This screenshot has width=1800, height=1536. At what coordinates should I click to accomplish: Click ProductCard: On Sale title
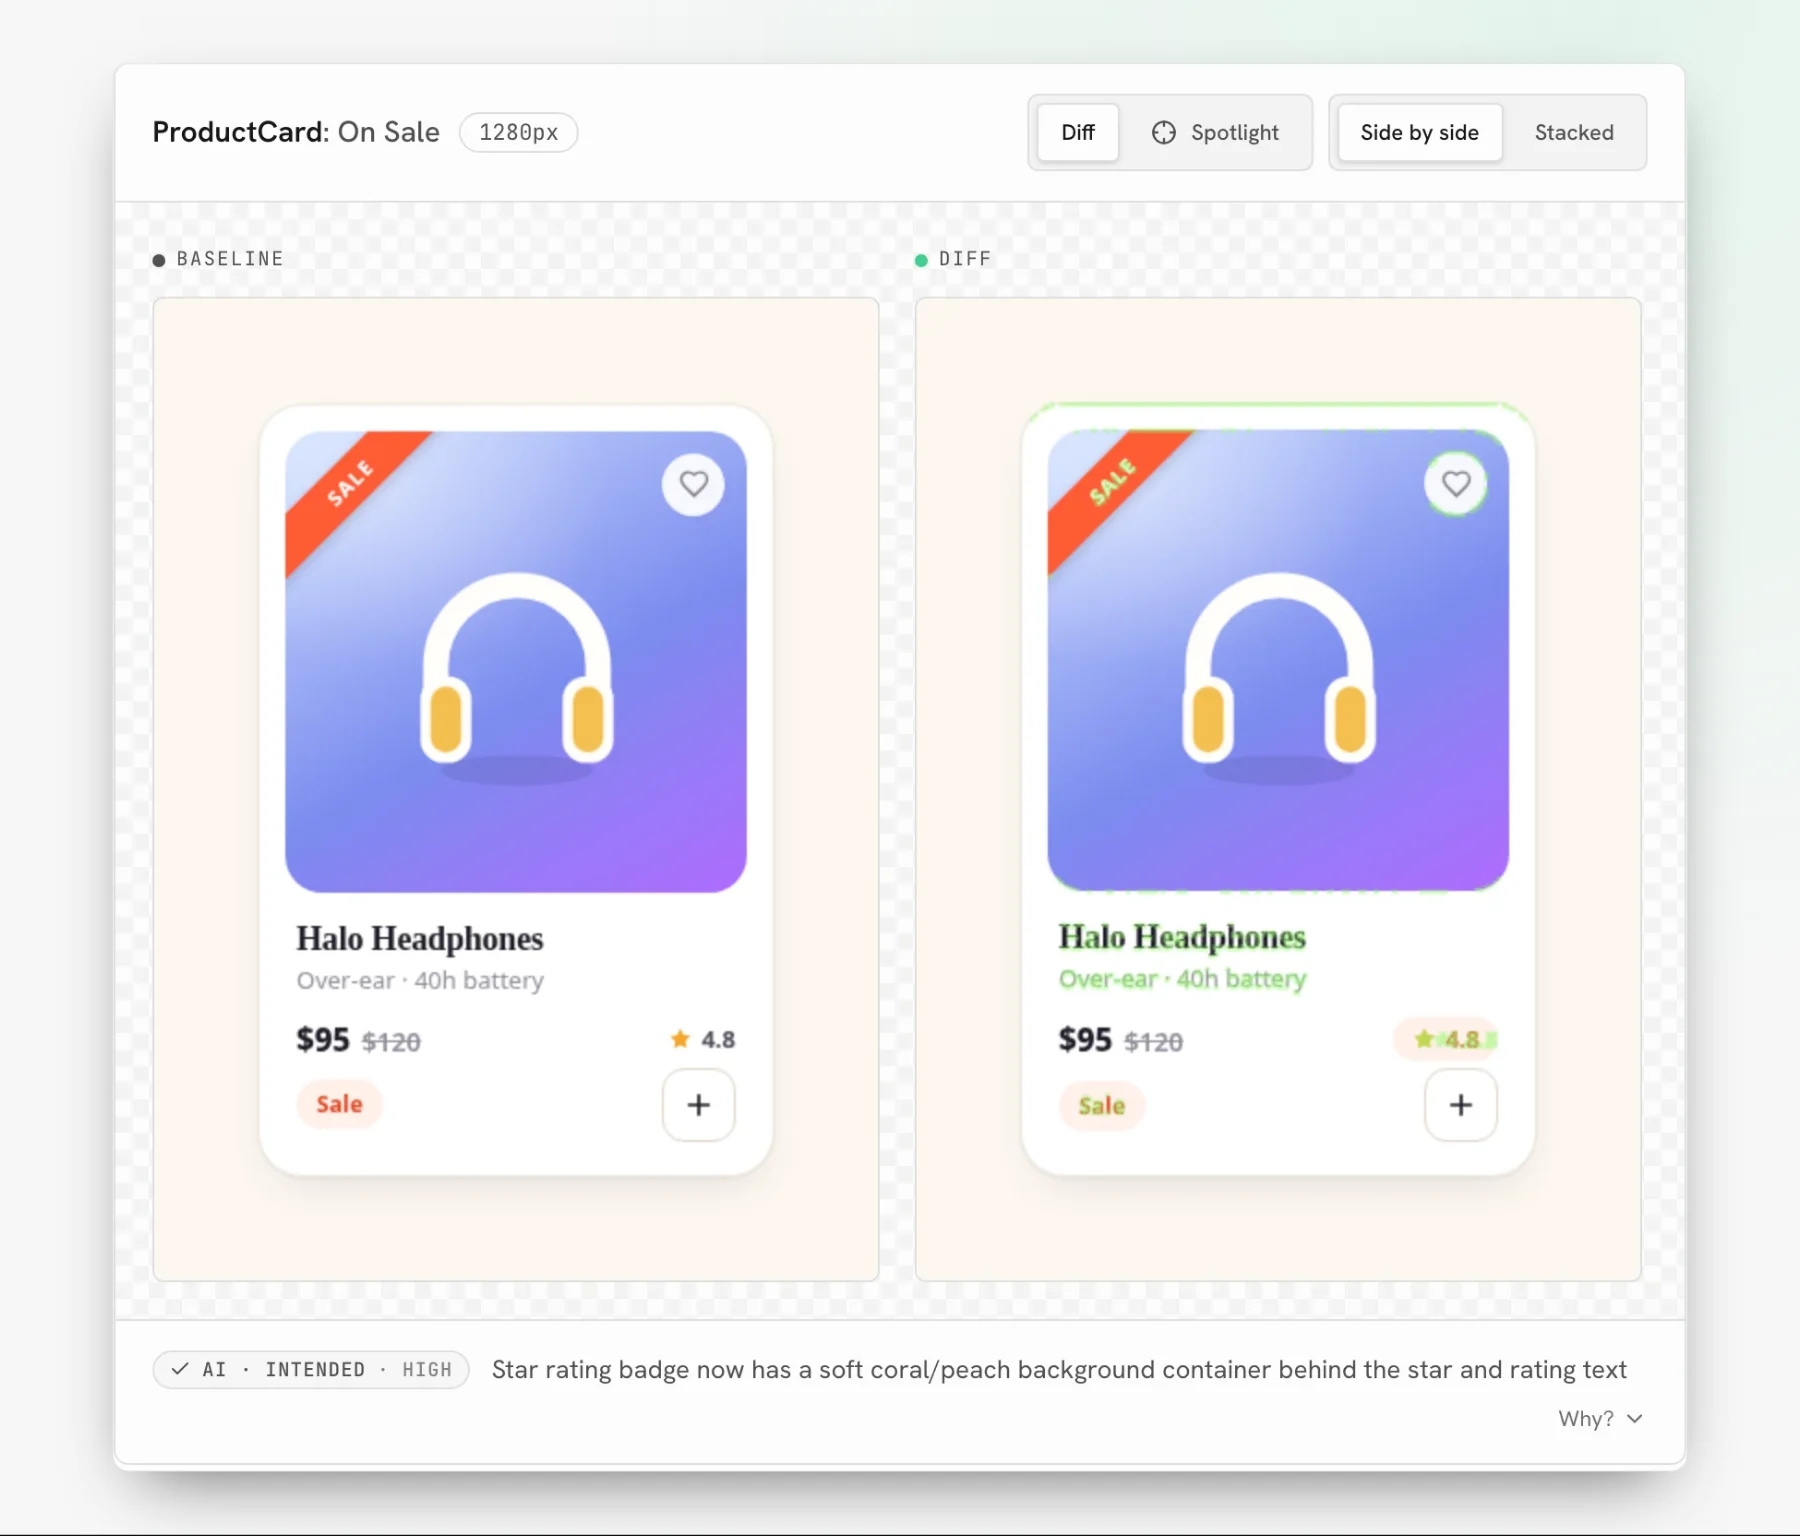(x=296, y=132)
